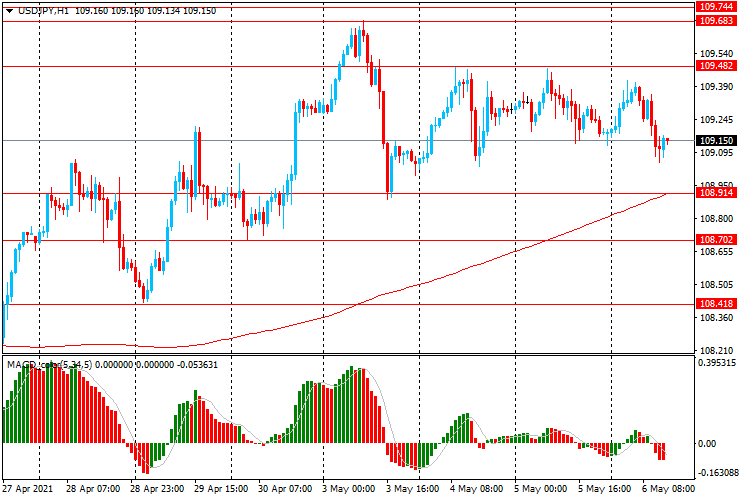Click the 5 May 16:00 time label
The height and width of the screenshot is (500, 740).
tap(605, 489)
